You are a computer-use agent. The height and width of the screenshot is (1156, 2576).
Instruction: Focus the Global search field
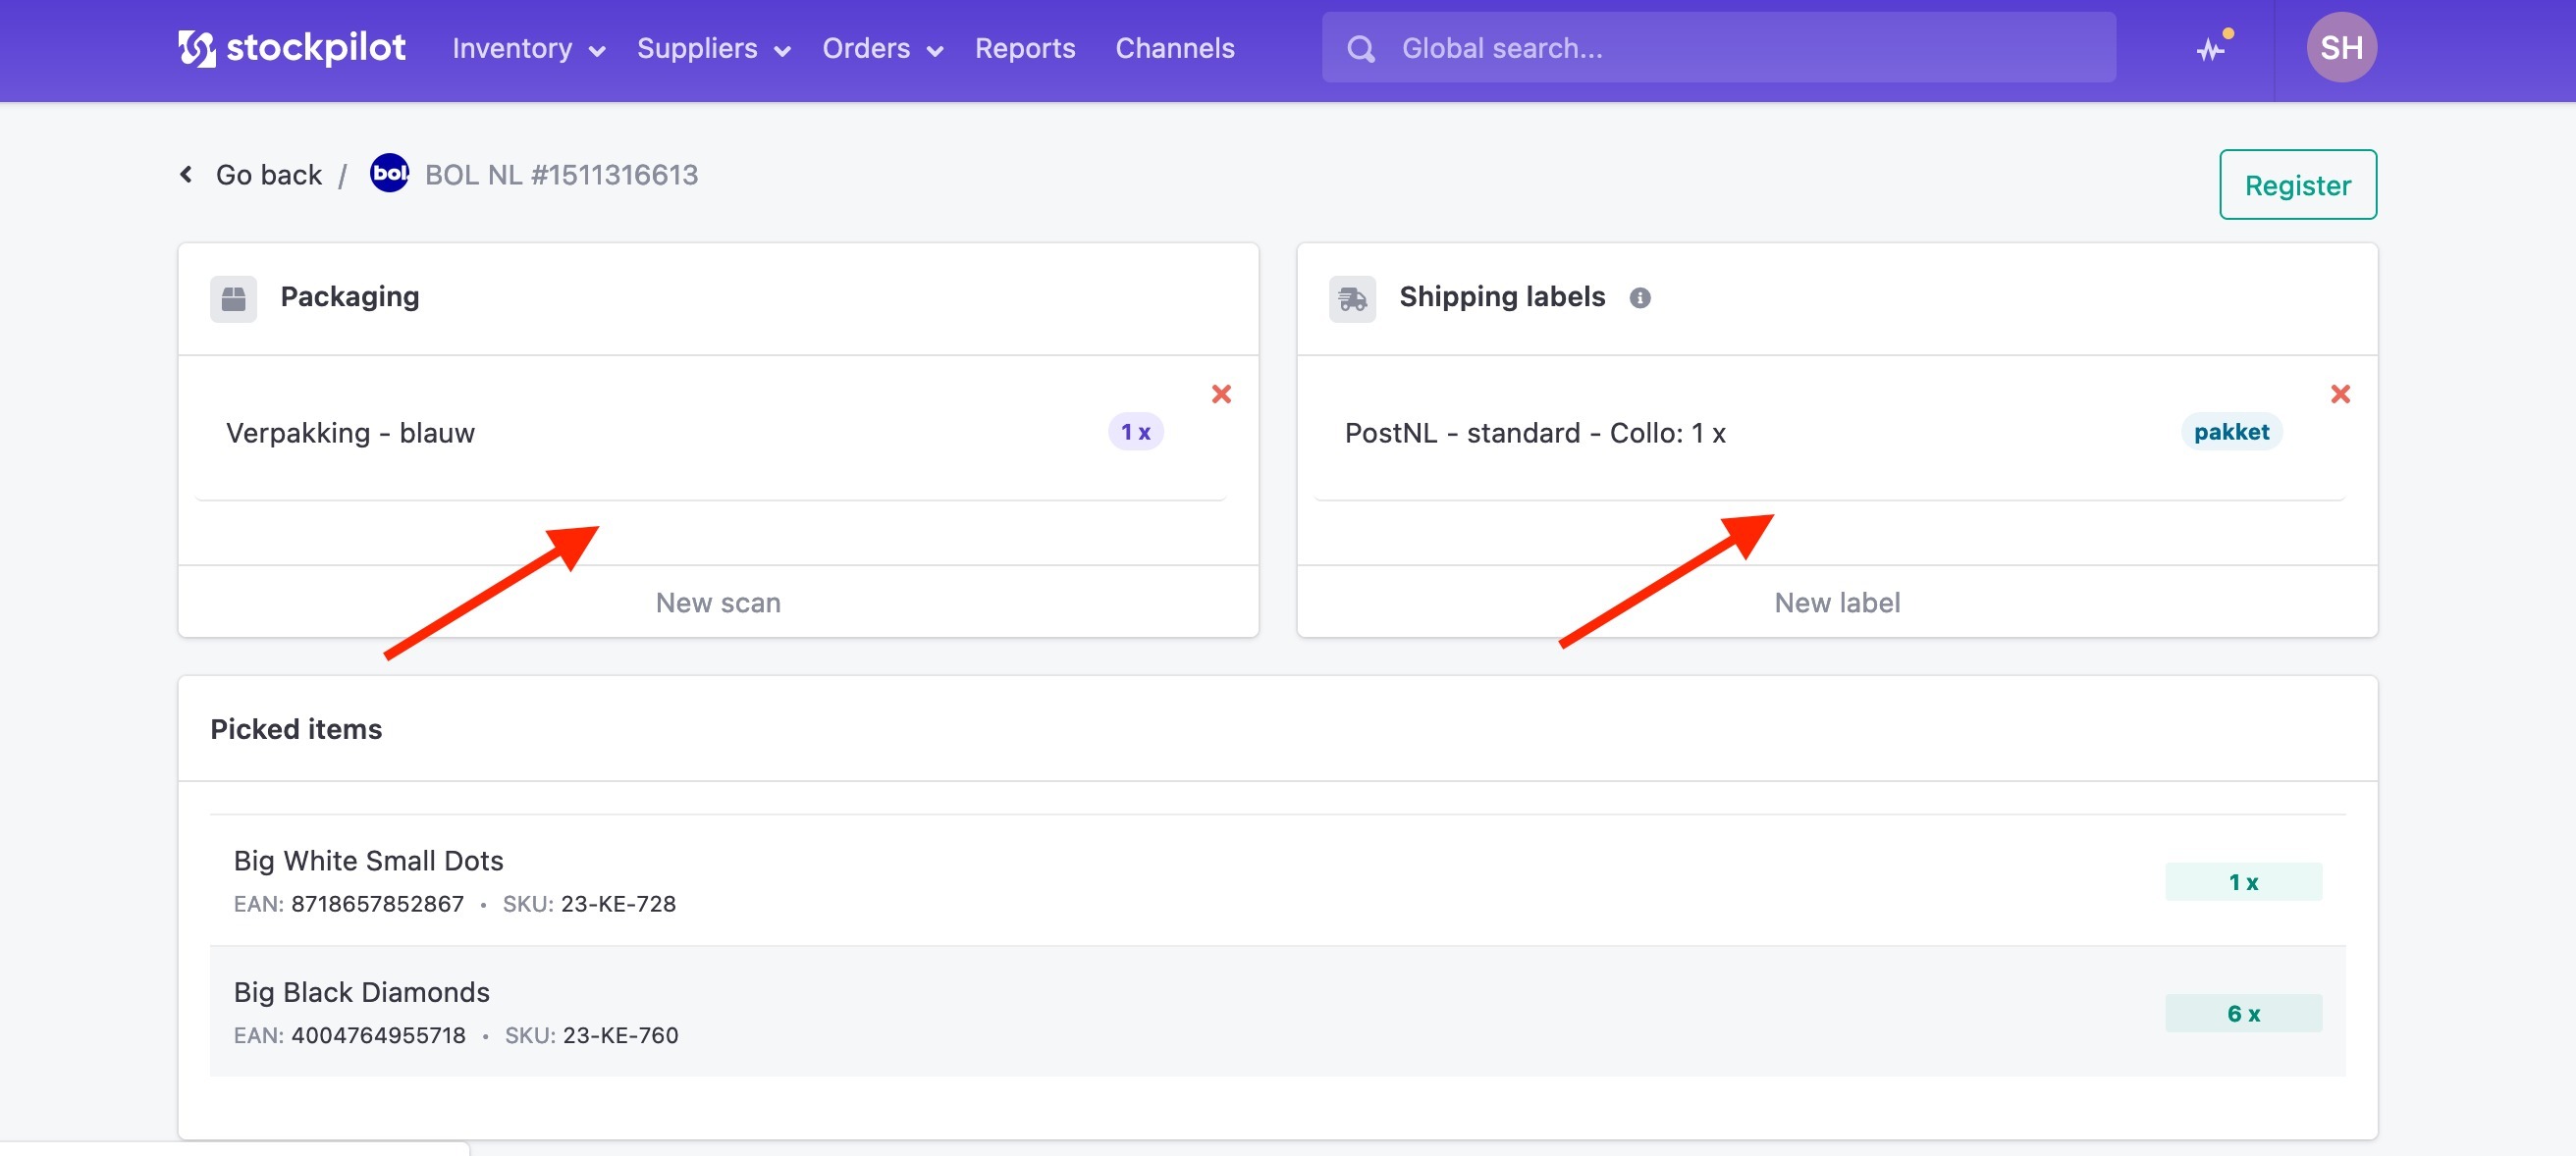click(x=1718, y=47)
